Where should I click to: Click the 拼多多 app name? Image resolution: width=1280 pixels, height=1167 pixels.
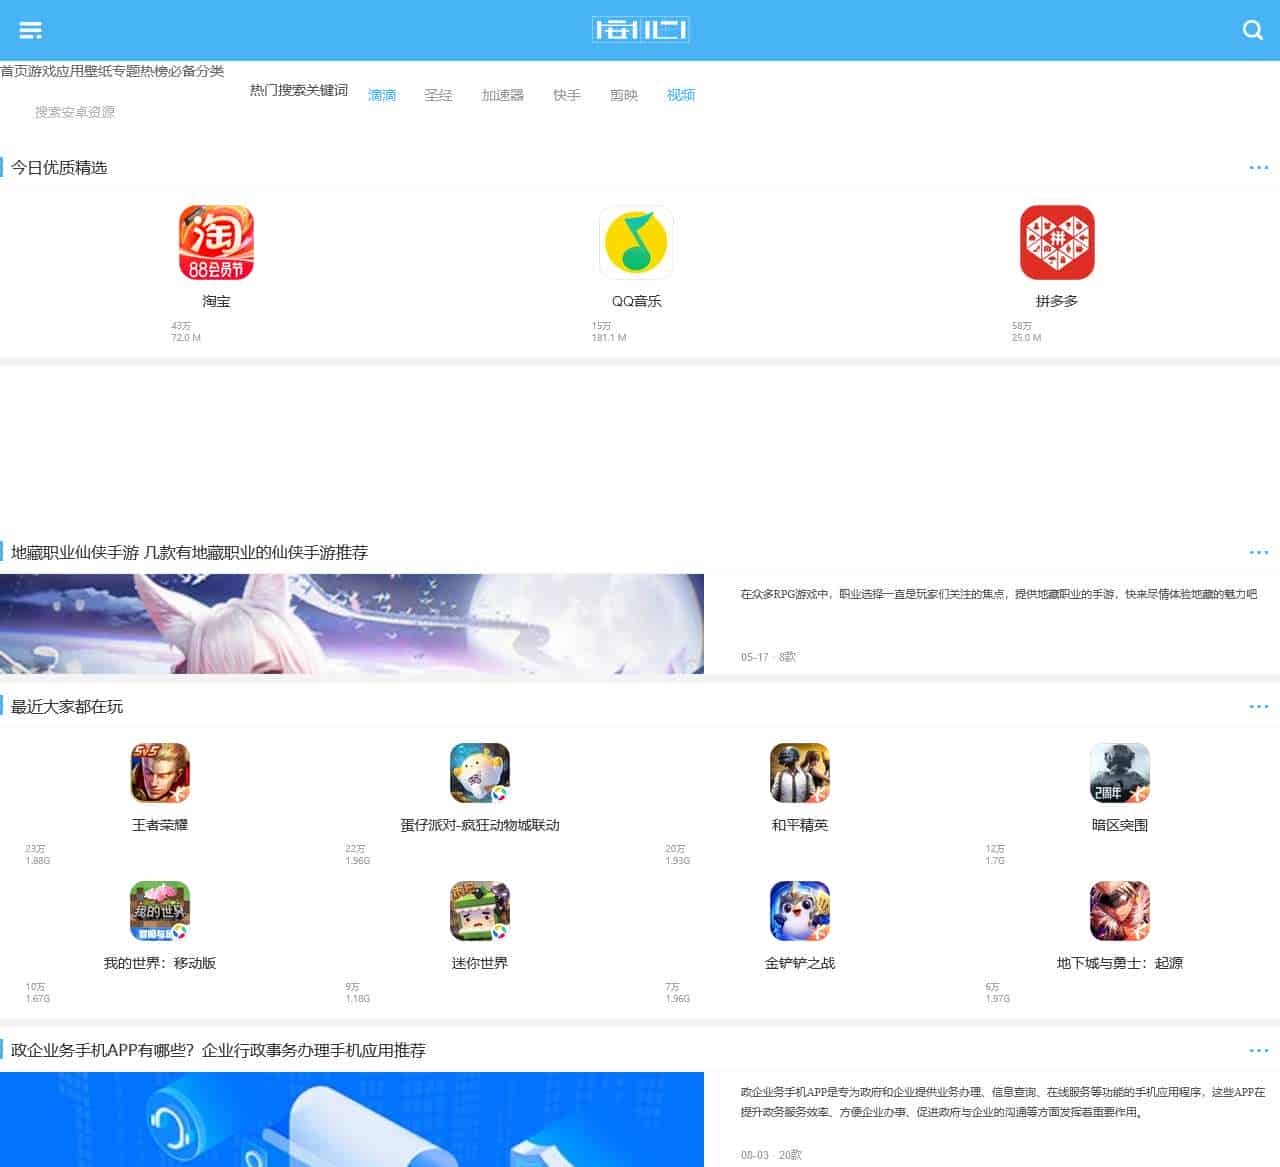(x=1057, y=301)
